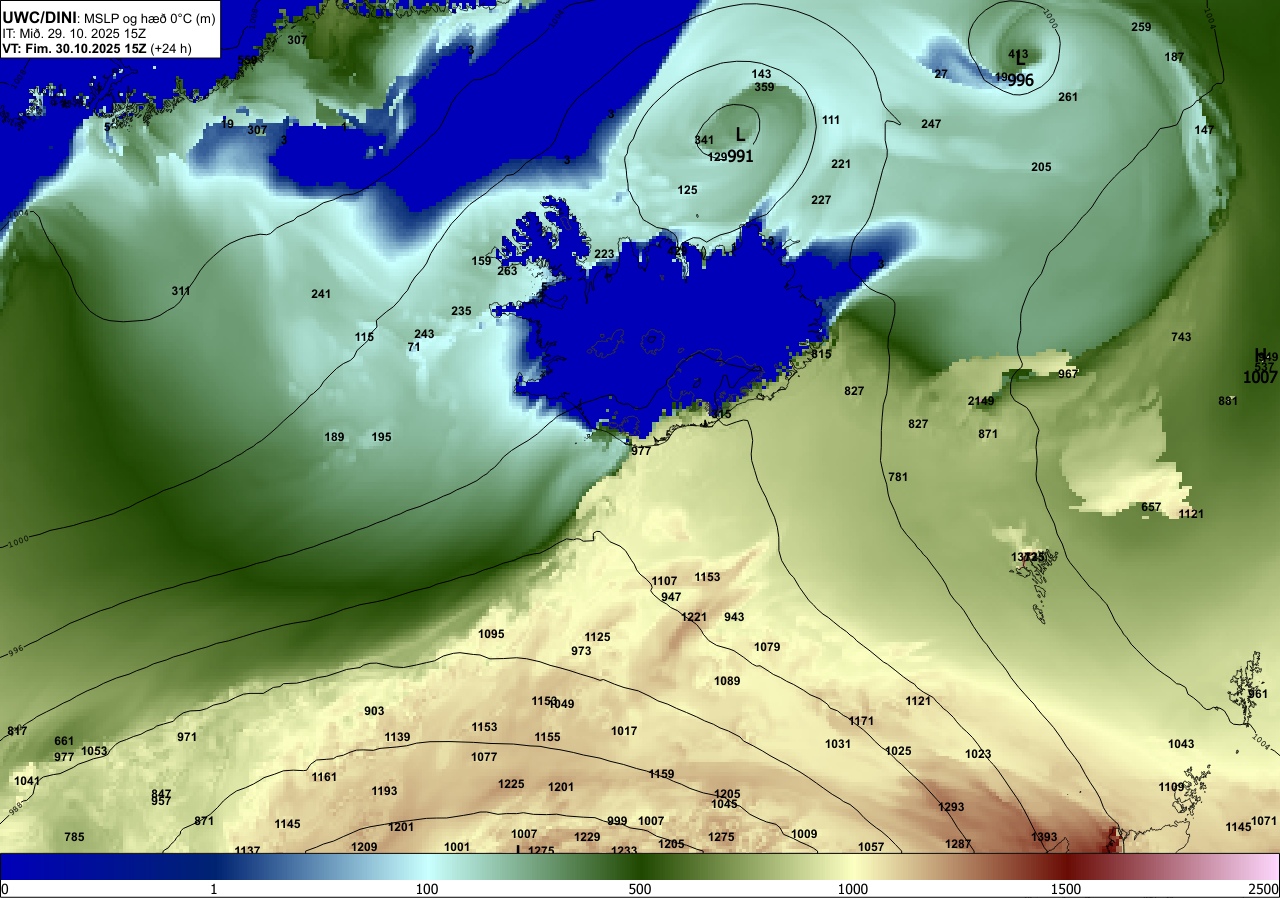Click the height value 147
The height and width of the screenshot is (898, 1280).
[x=1204, y=130]
